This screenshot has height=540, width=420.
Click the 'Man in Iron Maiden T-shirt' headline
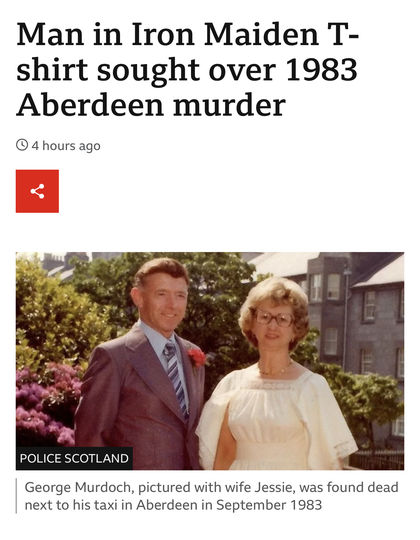tap(188, 69)
